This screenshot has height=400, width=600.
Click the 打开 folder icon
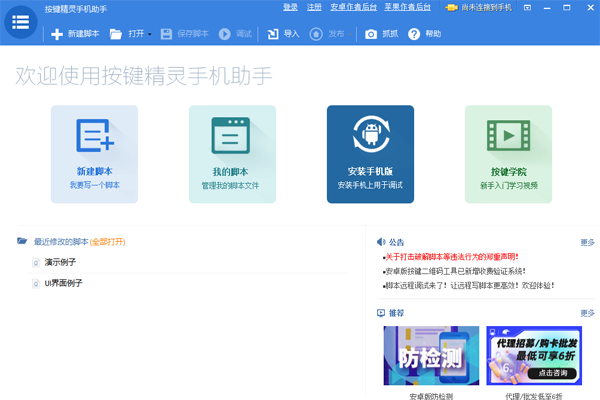pos(116,34)
